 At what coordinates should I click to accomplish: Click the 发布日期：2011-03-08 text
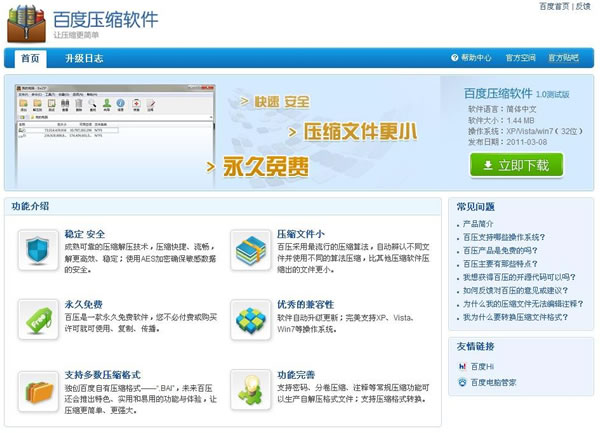coord(507,142)
